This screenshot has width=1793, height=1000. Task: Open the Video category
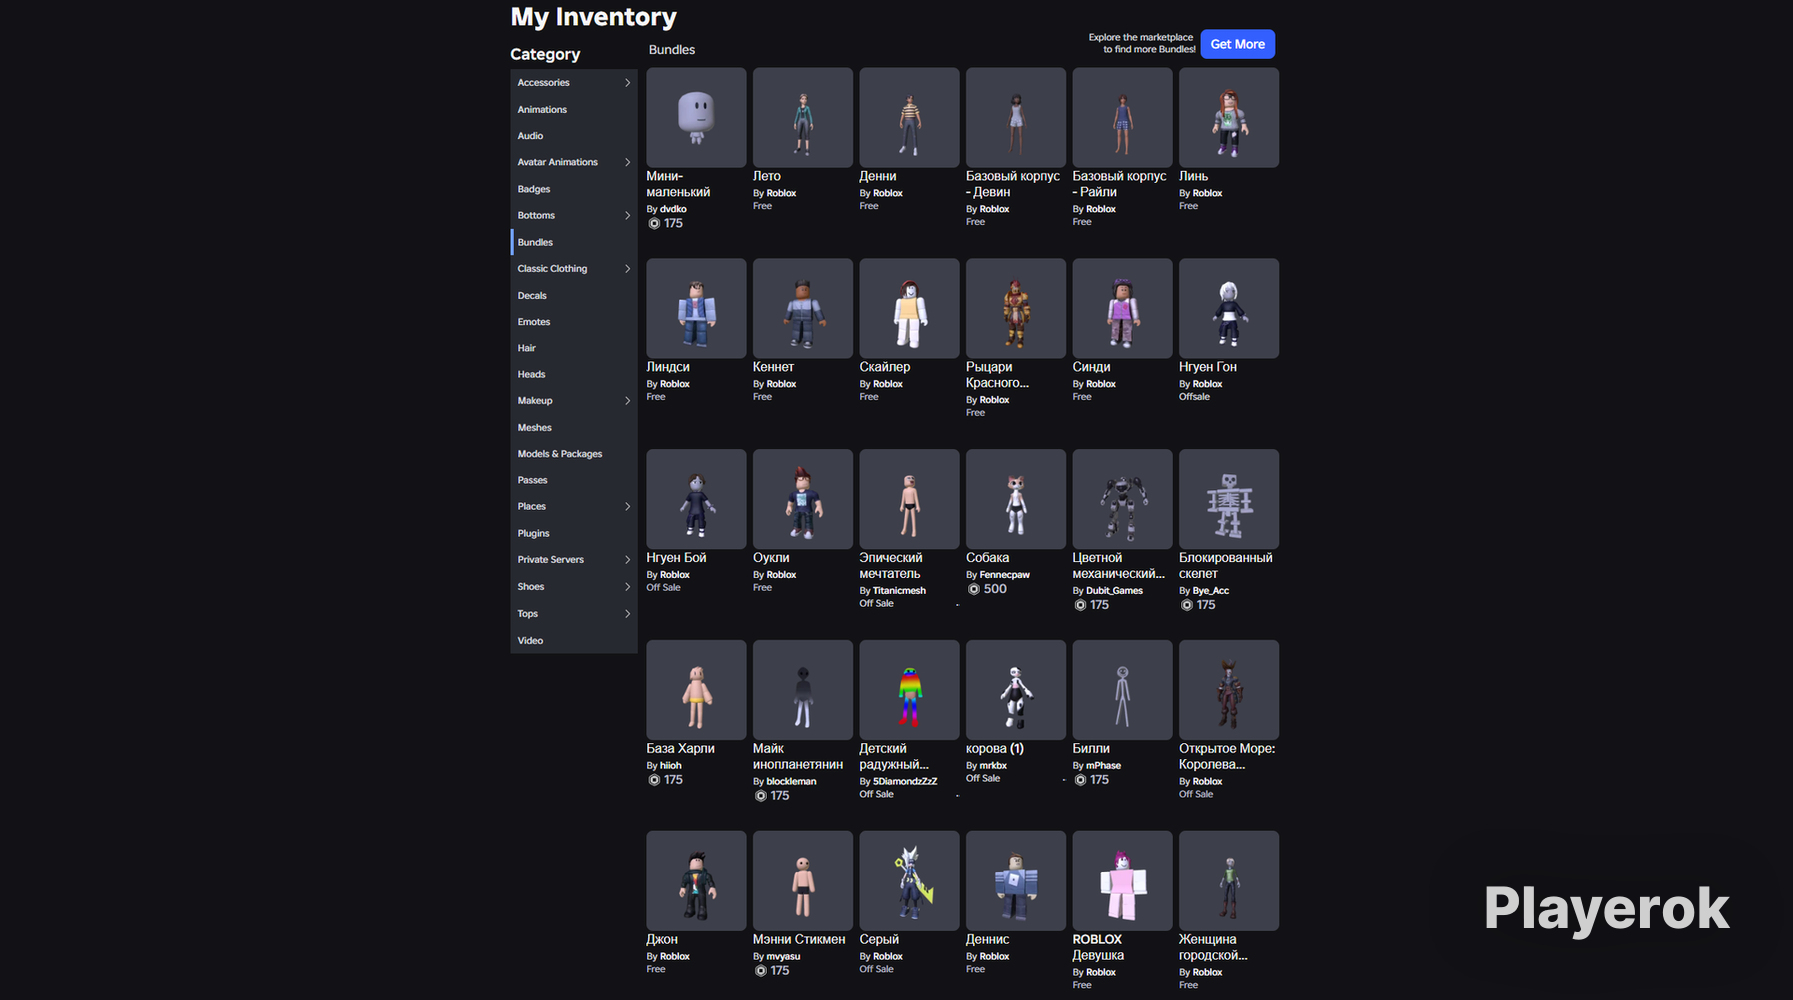pos(574,641)
